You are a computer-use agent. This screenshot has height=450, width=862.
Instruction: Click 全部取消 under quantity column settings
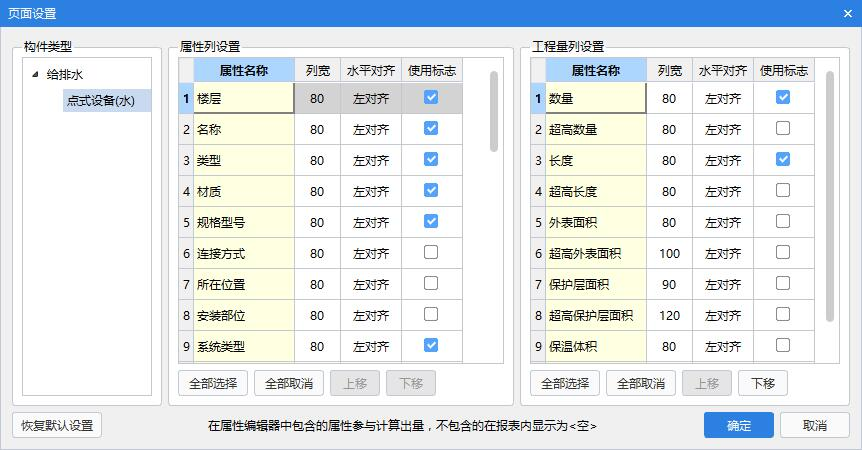[x=640, y=383]
